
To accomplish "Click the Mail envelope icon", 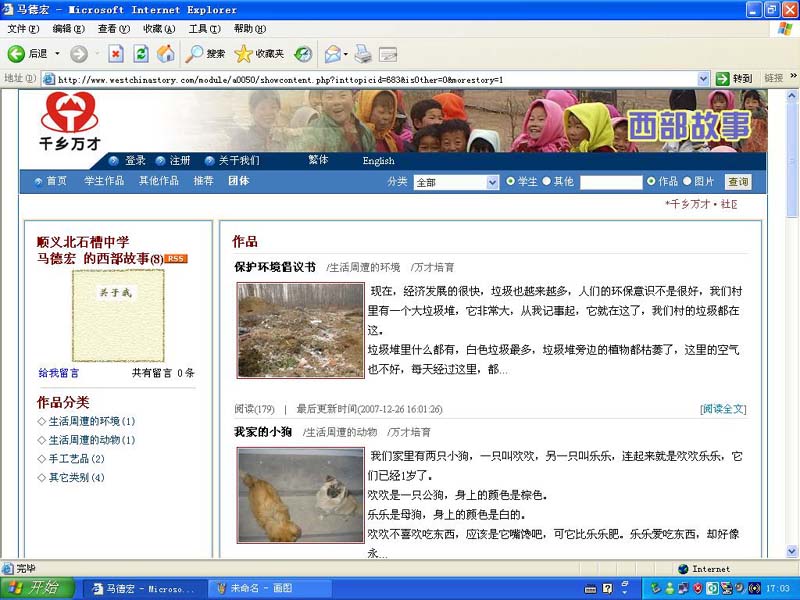I will coord(333,54).
